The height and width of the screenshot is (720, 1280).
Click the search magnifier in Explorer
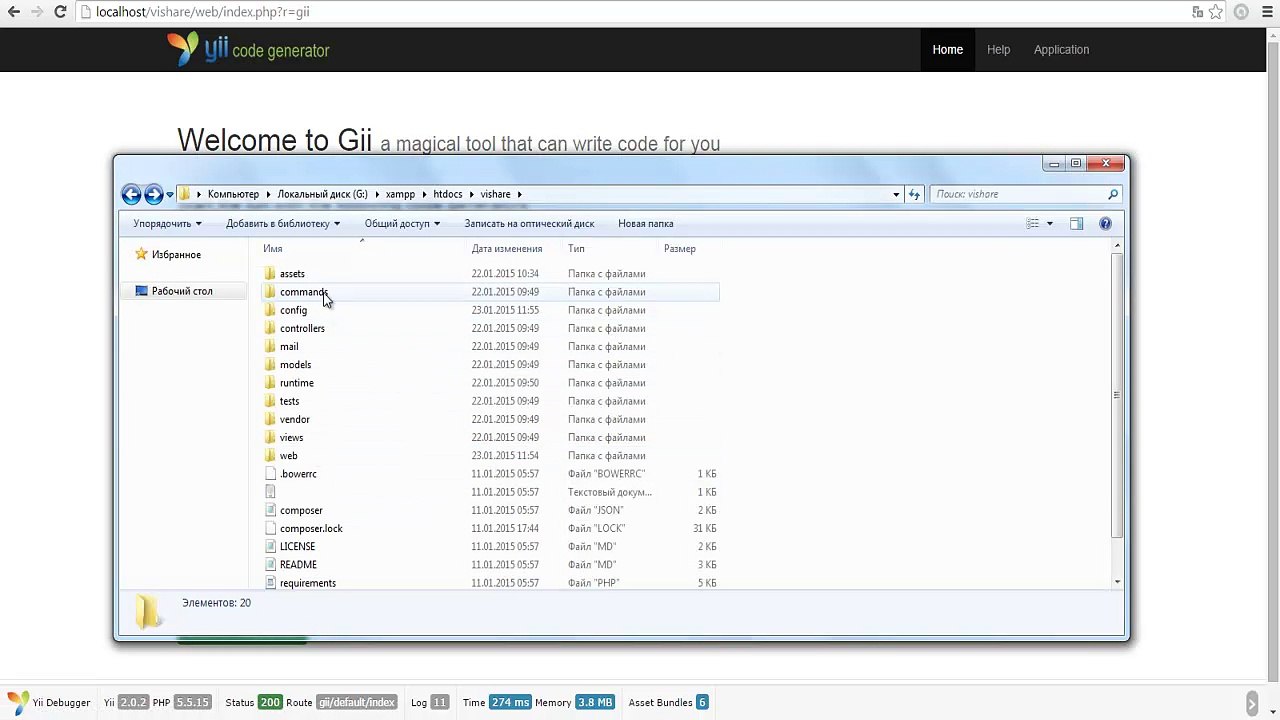tap(1112, 194)
